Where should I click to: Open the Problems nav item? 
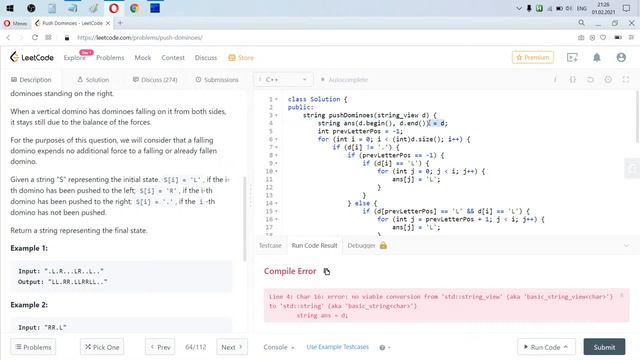click(110, 58)
